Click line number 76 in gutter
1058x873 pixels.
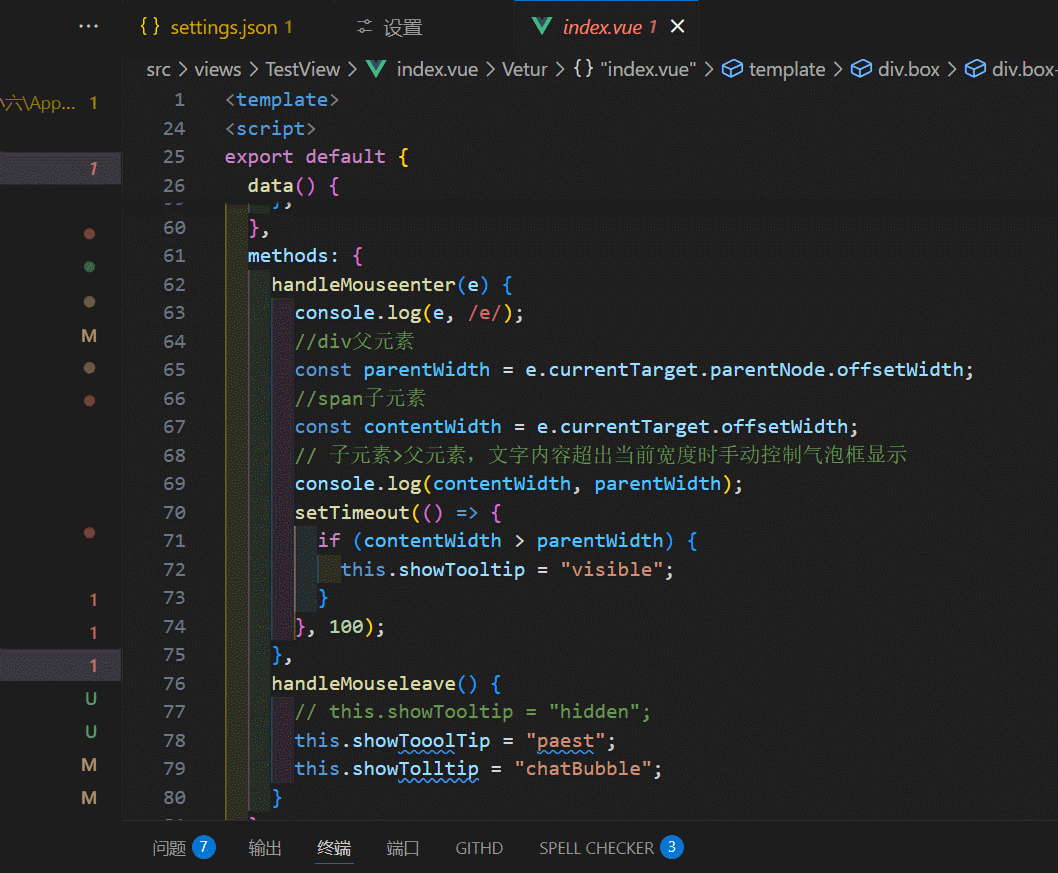(x=174, y=683)
